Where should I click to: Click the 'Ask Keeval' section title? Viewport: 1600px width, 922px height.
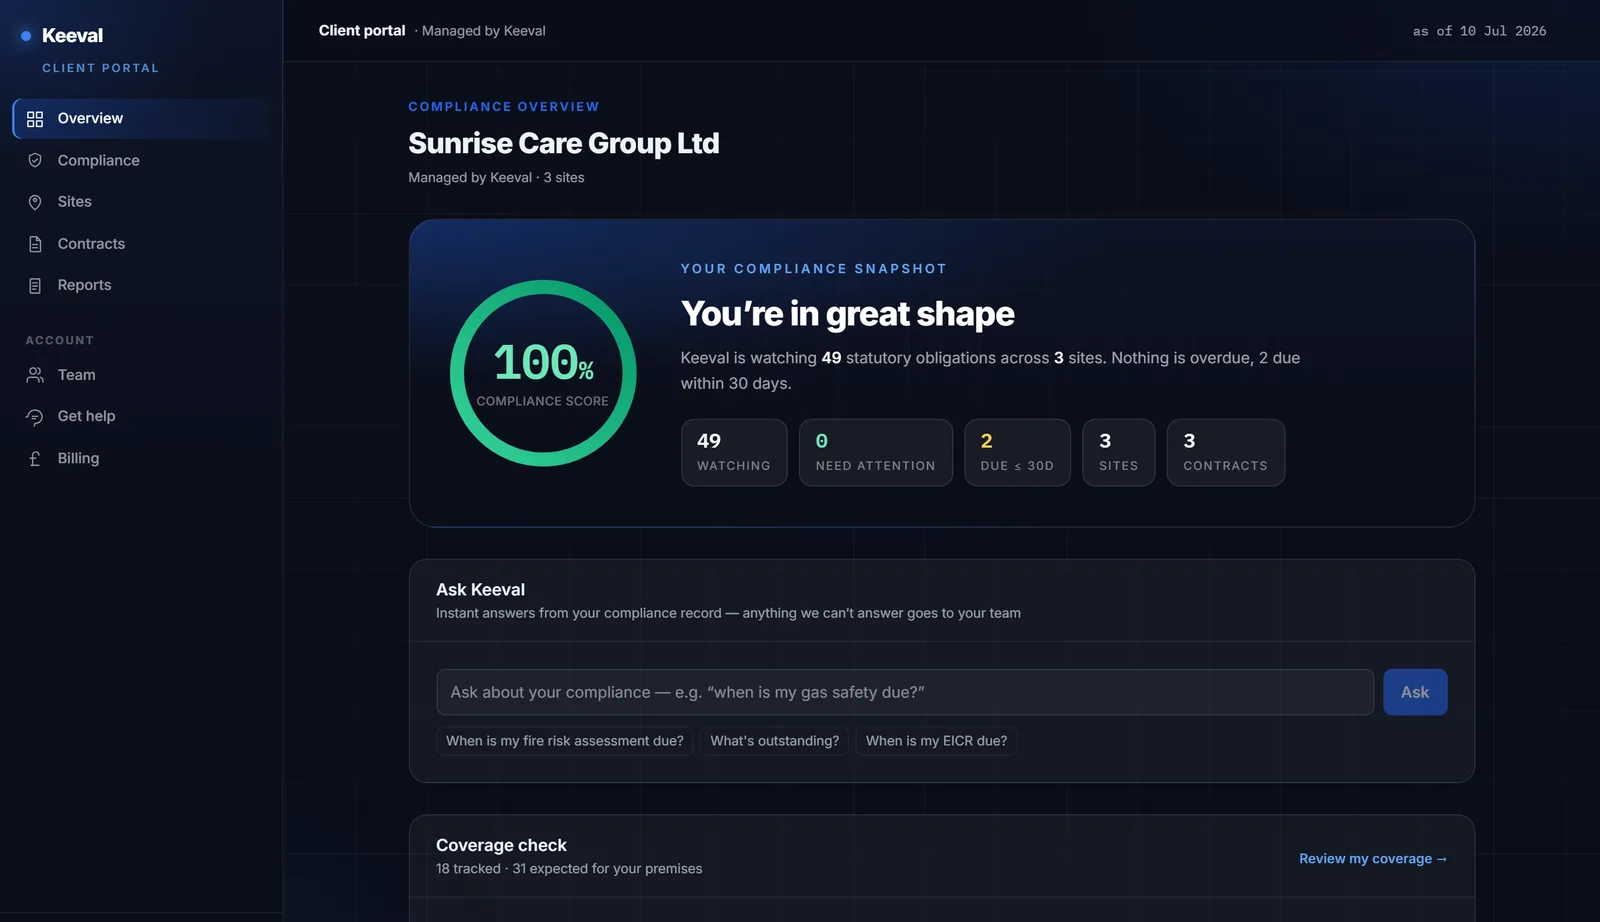click(x=480, y=590)
